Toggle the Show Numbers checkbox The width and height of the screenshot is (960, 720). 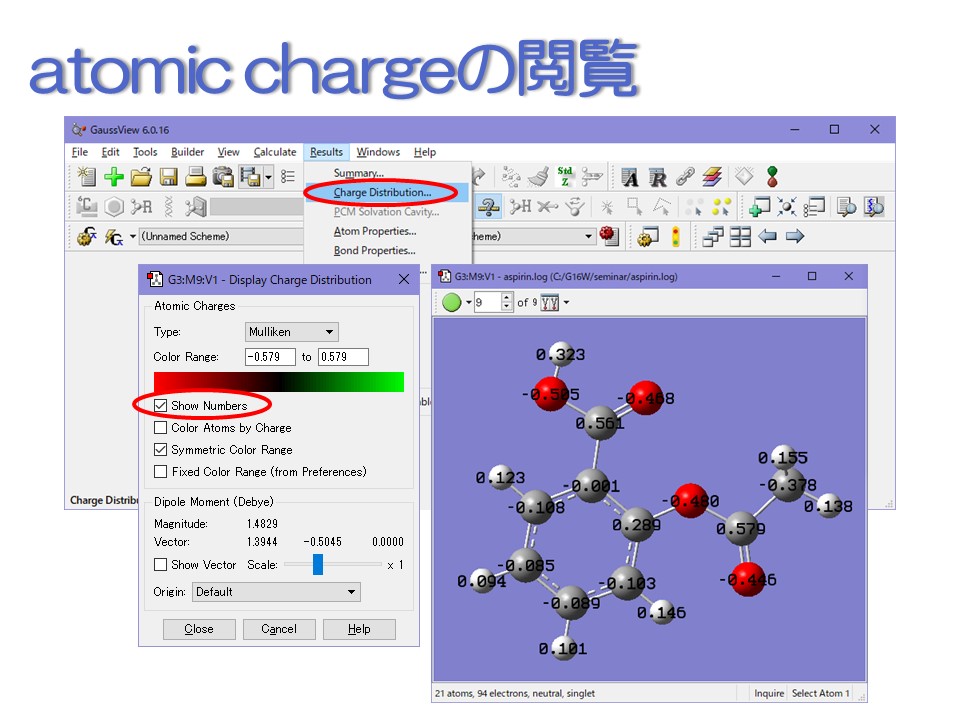click(x=160, y=405)
